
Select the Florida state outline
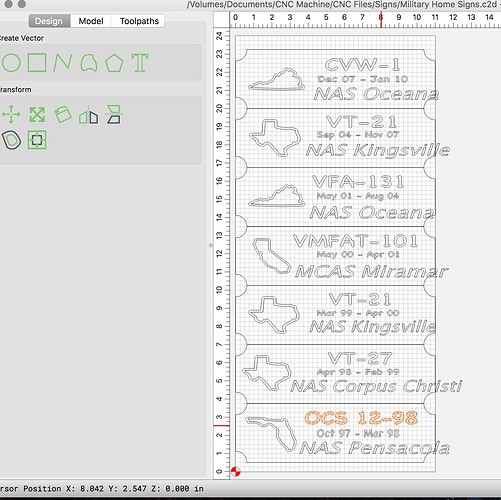click(271, 434)
